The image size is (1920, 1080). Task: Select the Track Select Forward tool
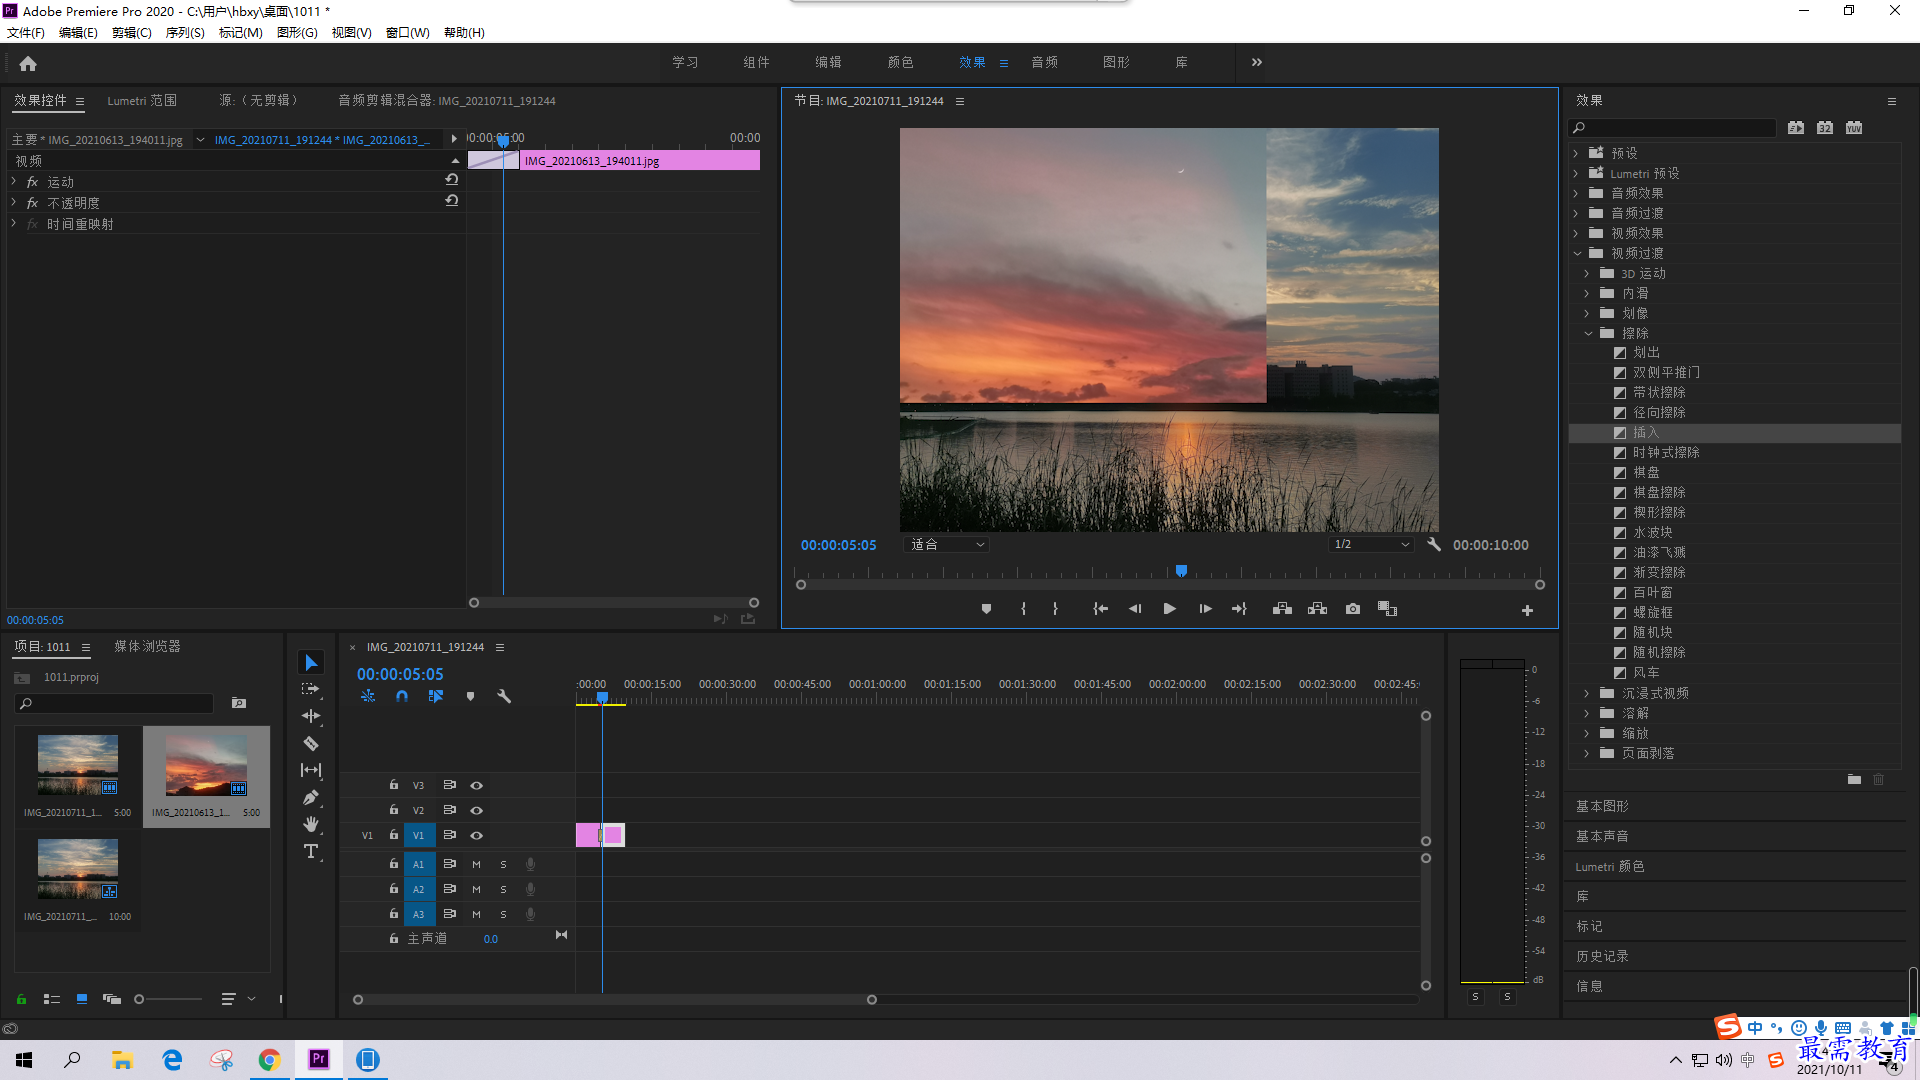[x=311, y=689]
